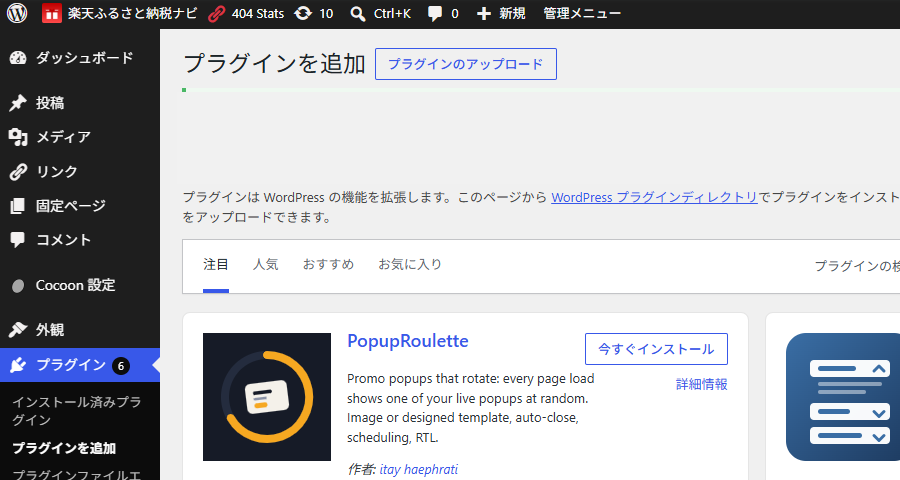900x480 pixels.
Task: Click the red site icon for 楽天ふるさと納税ナビ
Action: pos(52,13)
